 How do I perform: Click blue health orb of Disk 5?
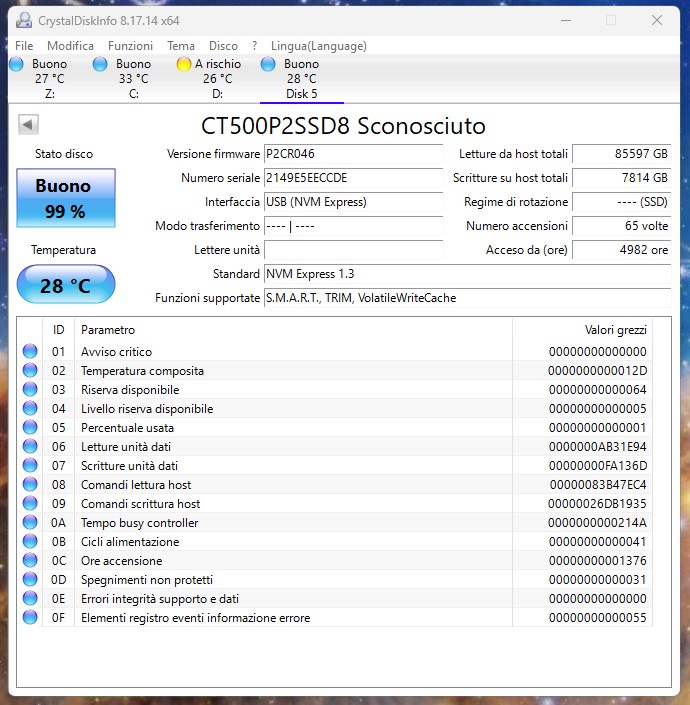tap(268, 64)
